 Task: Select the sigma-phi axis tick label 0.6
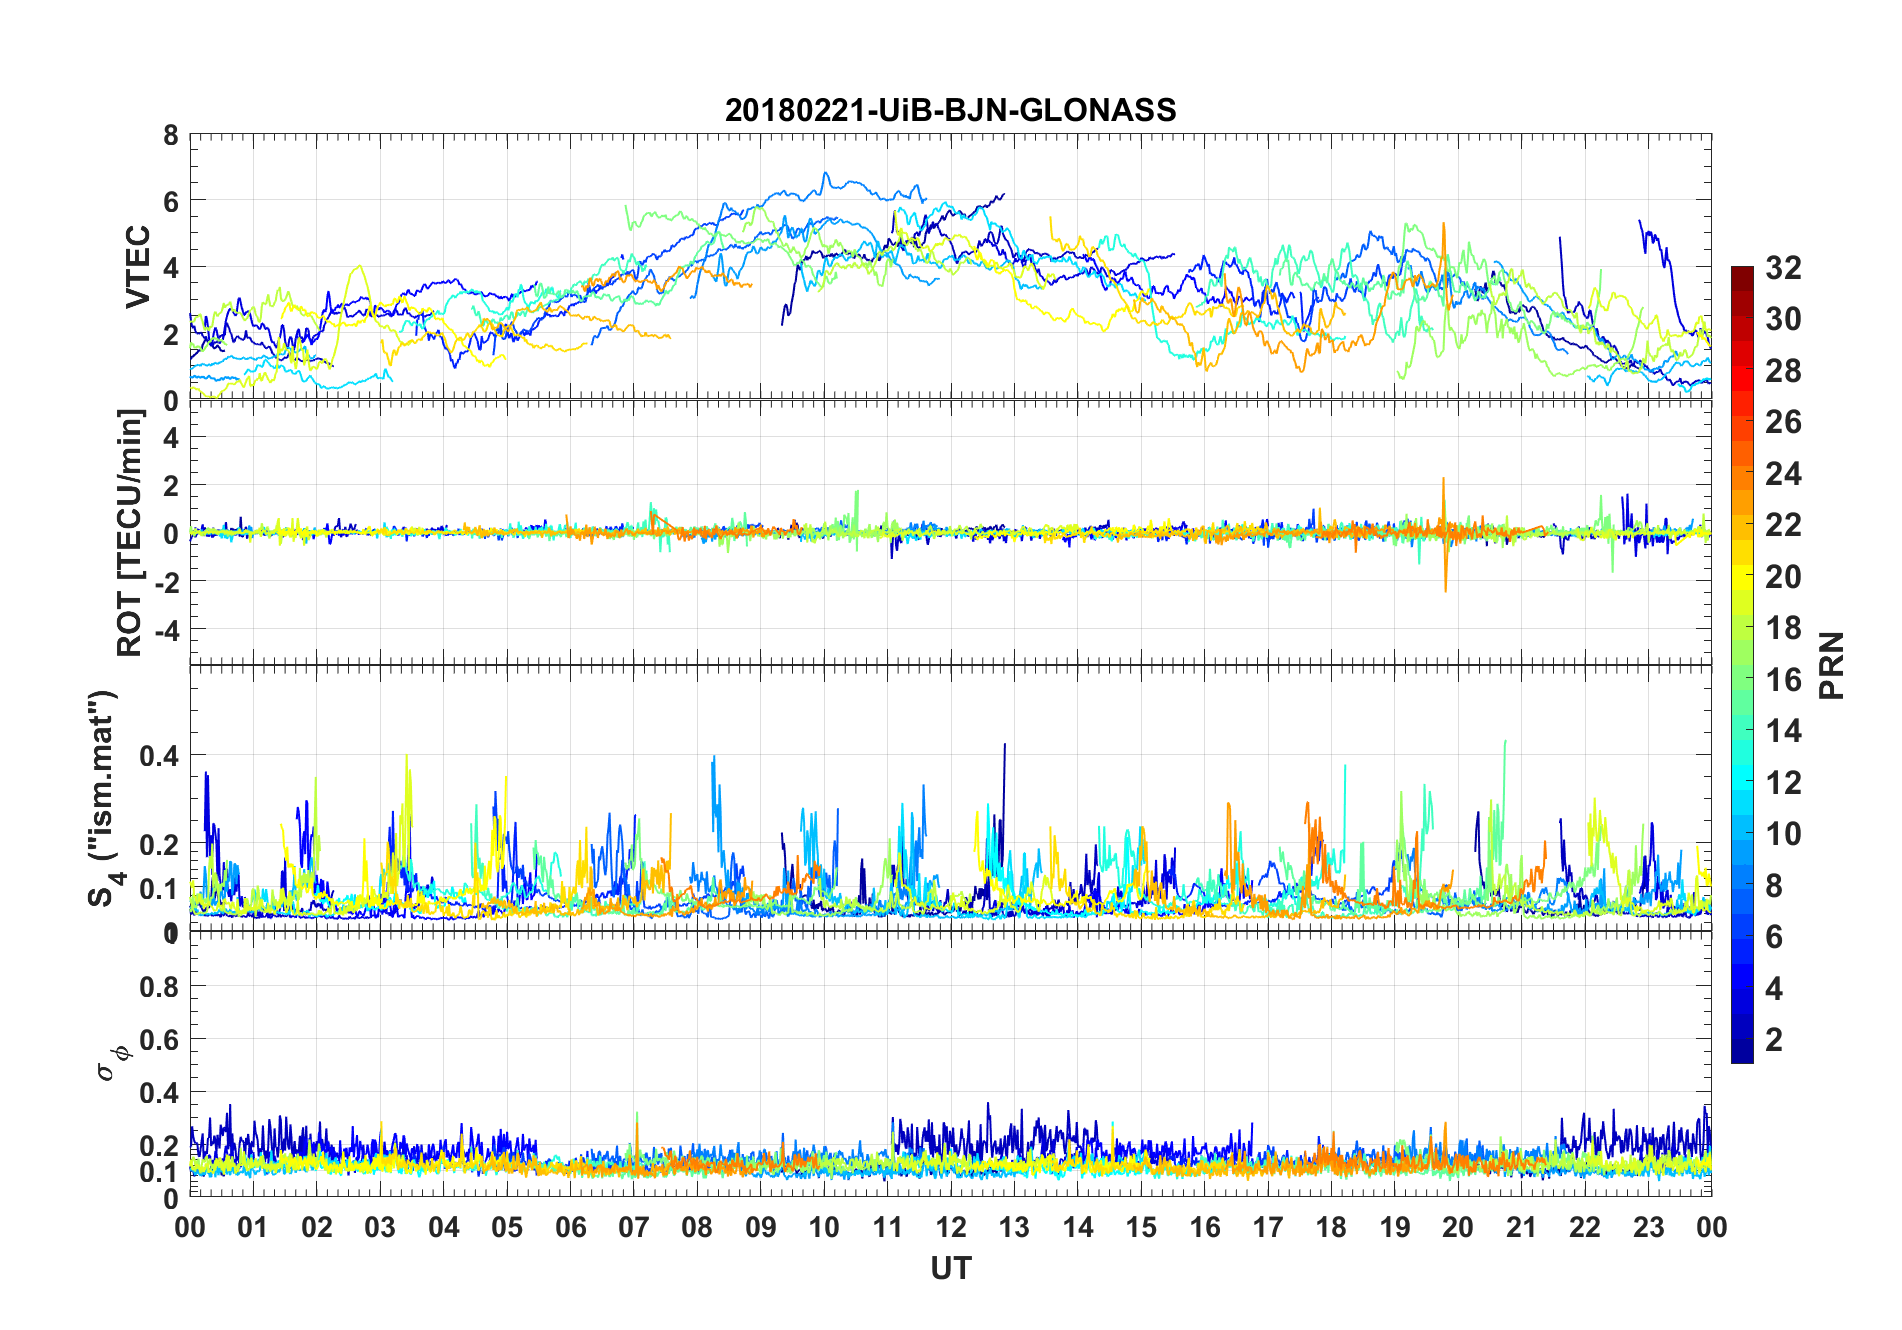[159, 1040]
